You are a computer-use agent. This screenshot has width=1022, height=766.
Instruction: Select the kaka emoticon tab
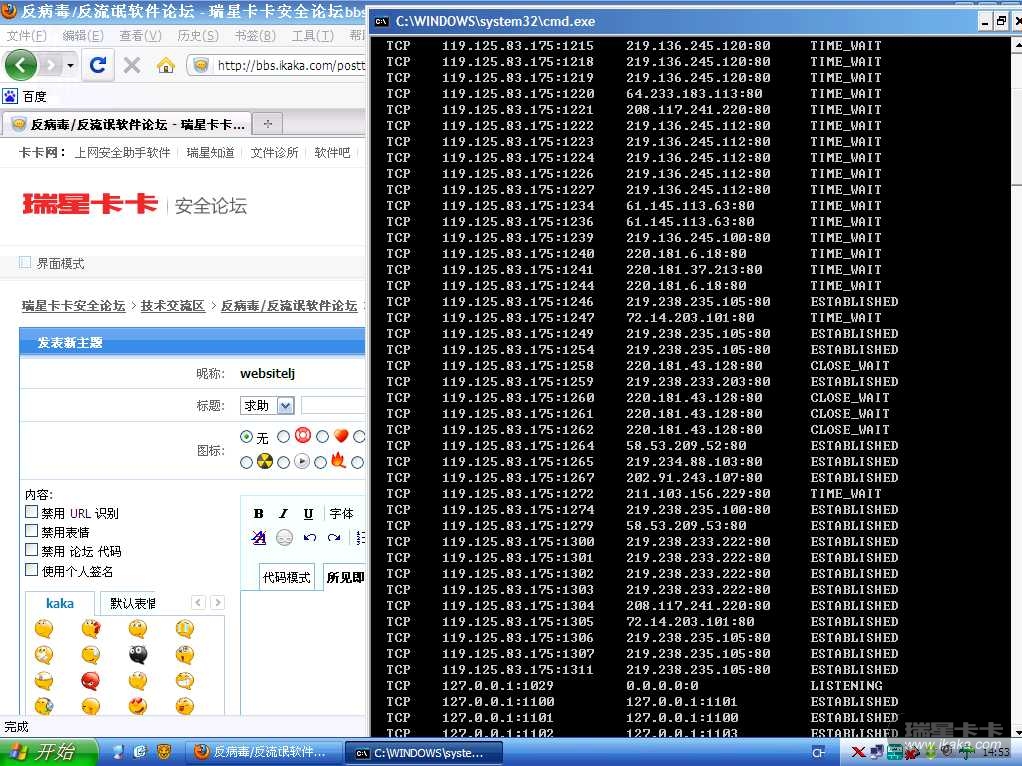click(x=60, y=604)
